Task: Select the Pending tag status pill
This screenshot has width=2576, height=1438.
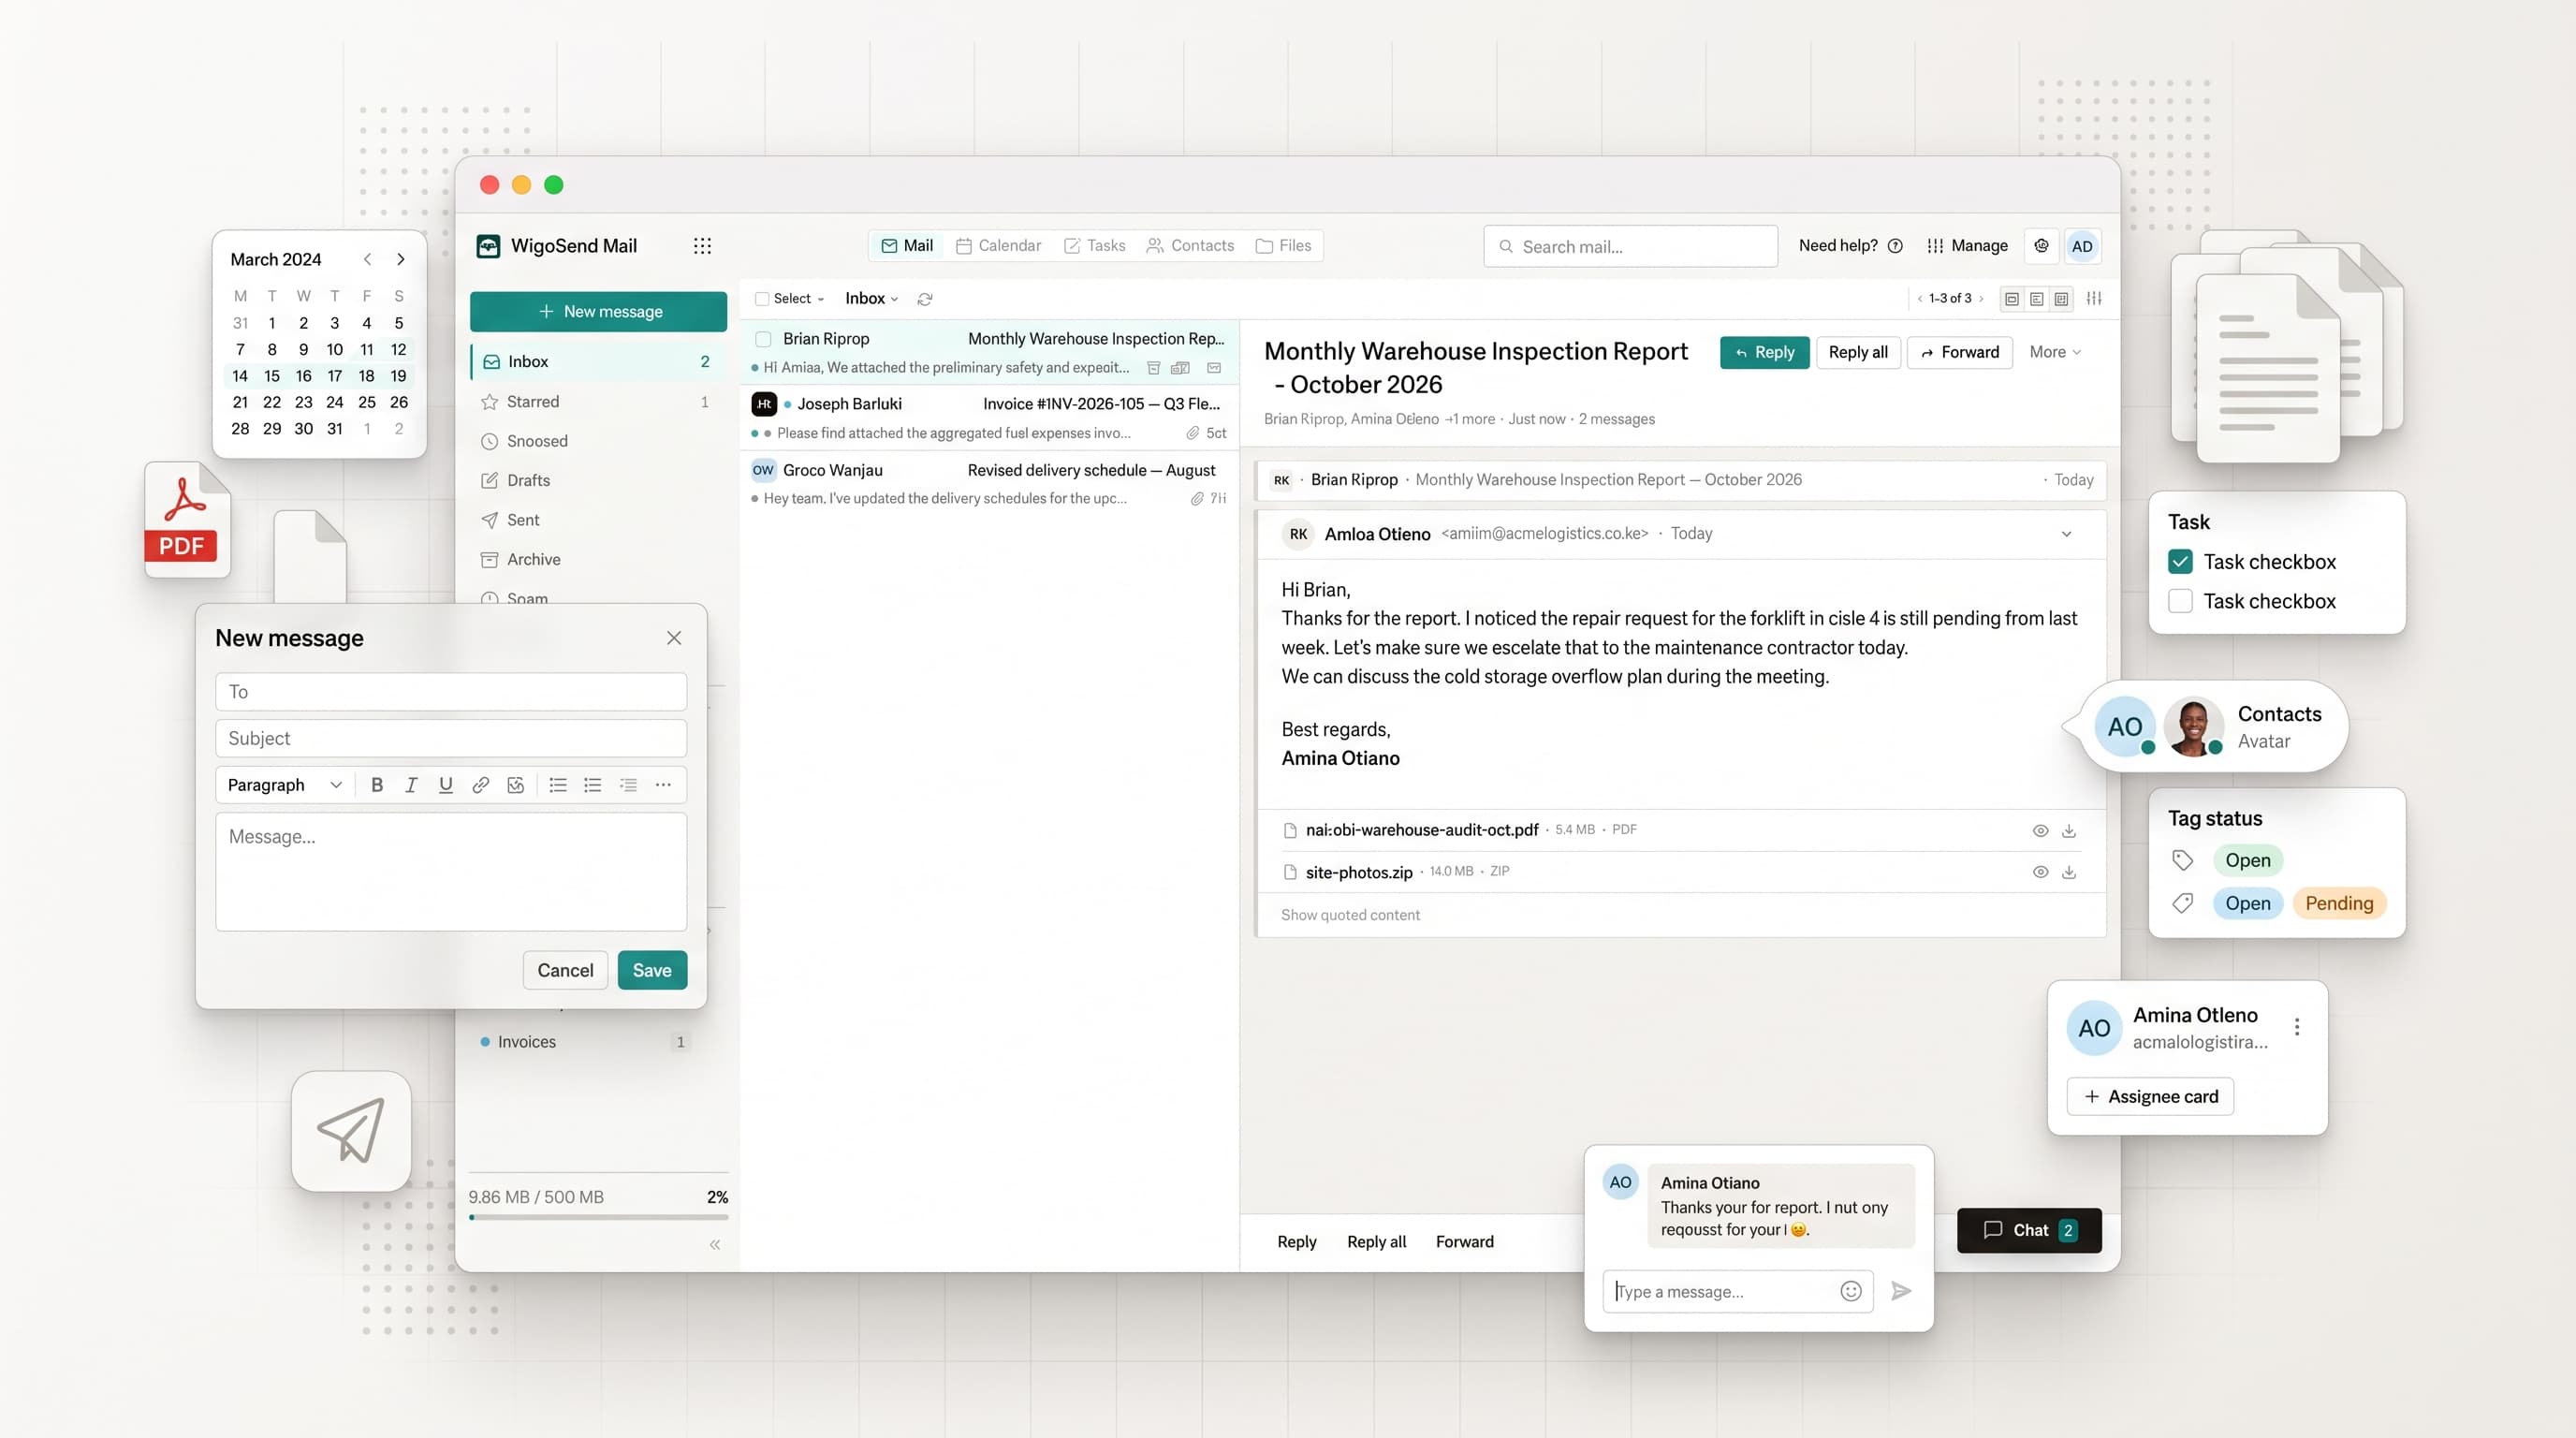Action: [x=2339, y=903]
